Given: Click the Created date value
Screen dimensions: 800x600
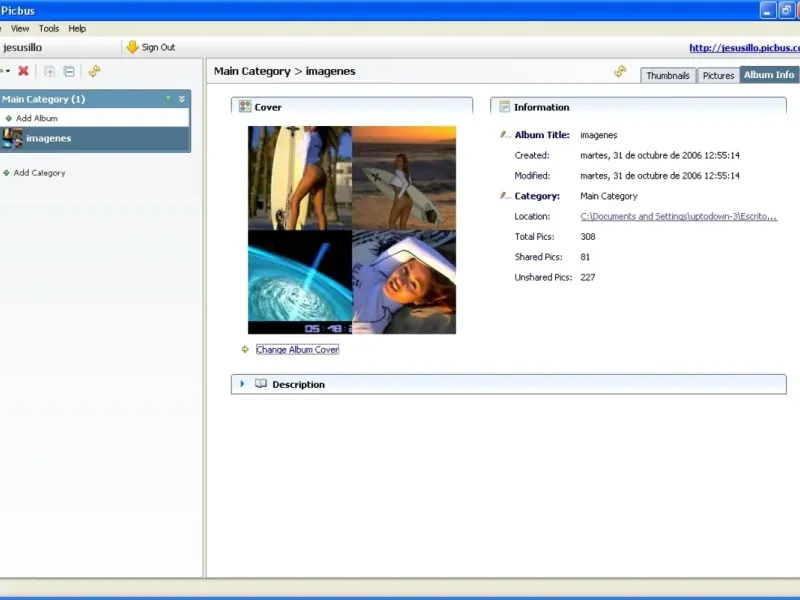Looking at the screenshot, I should 660,155.
